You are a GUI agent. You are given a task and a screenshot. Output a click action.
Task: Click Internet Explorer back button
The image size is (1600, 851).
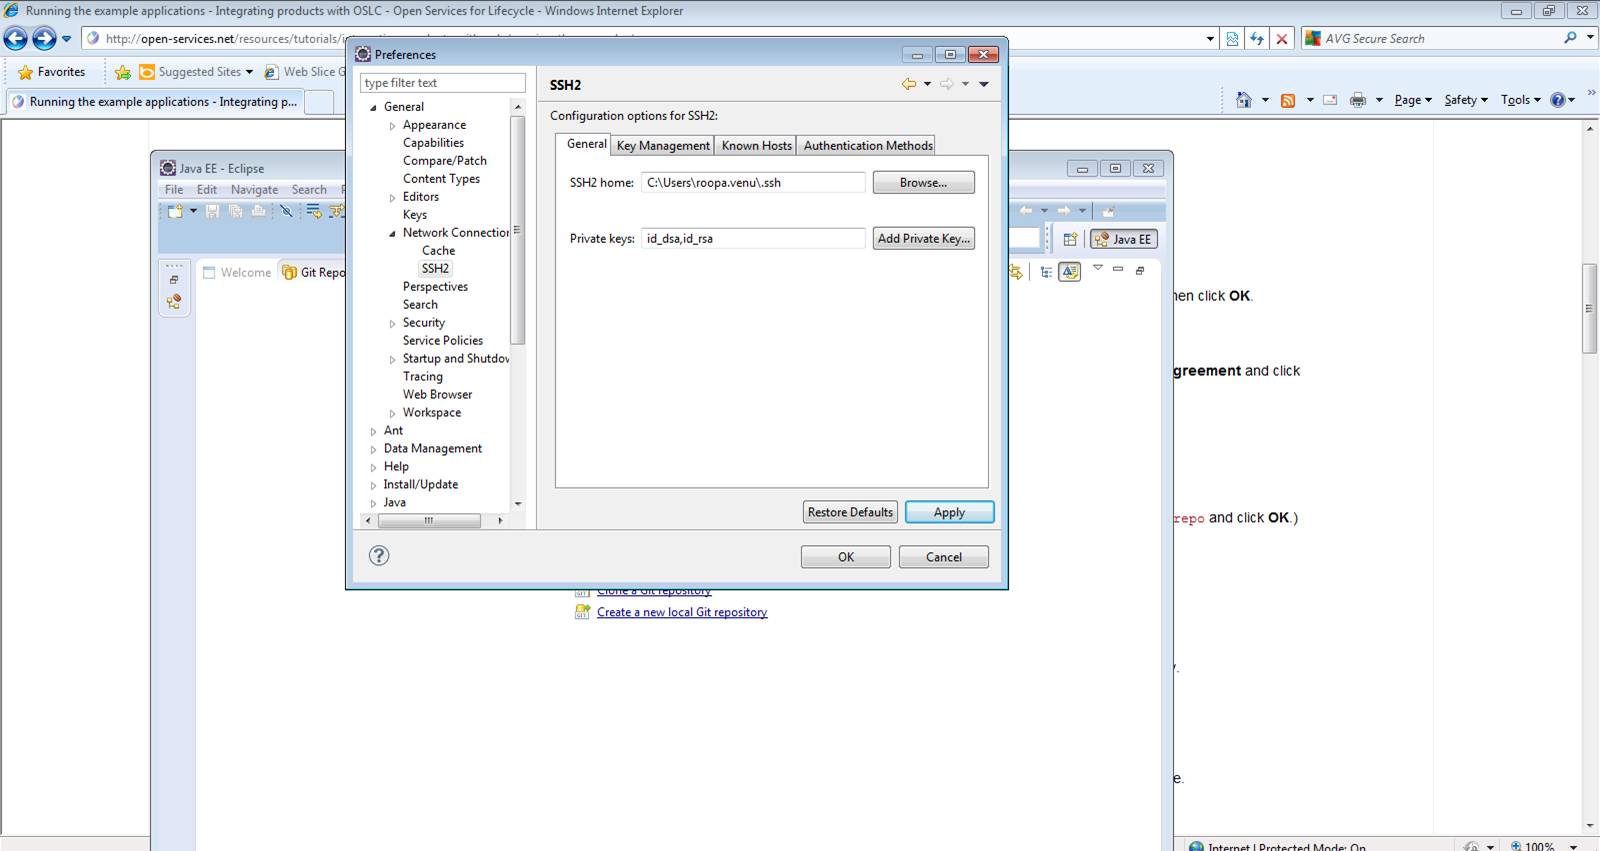pyautogui.click(x=16, y=38)
